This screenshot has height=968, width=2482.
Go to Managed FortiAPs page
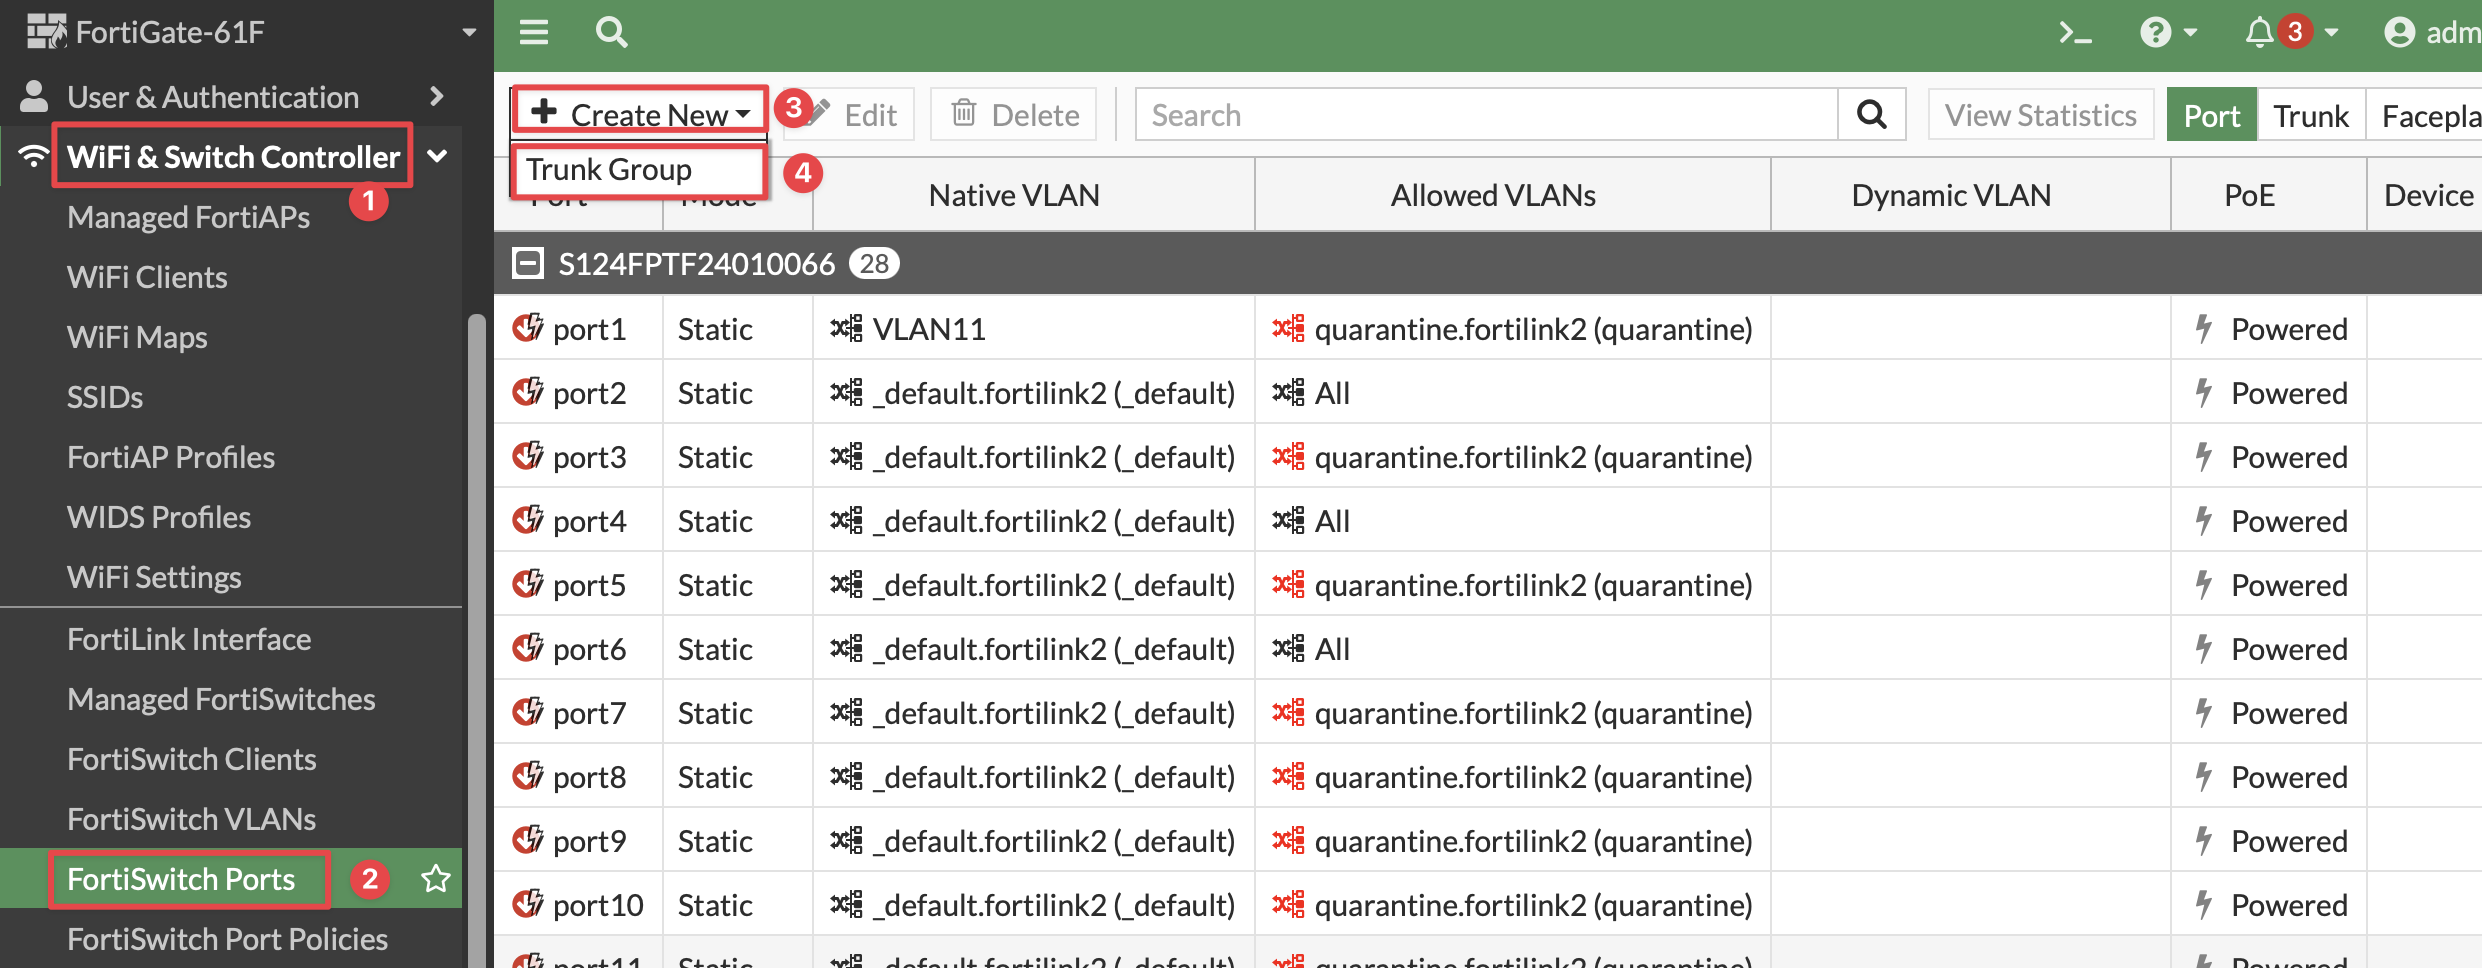tap(188, 217)
